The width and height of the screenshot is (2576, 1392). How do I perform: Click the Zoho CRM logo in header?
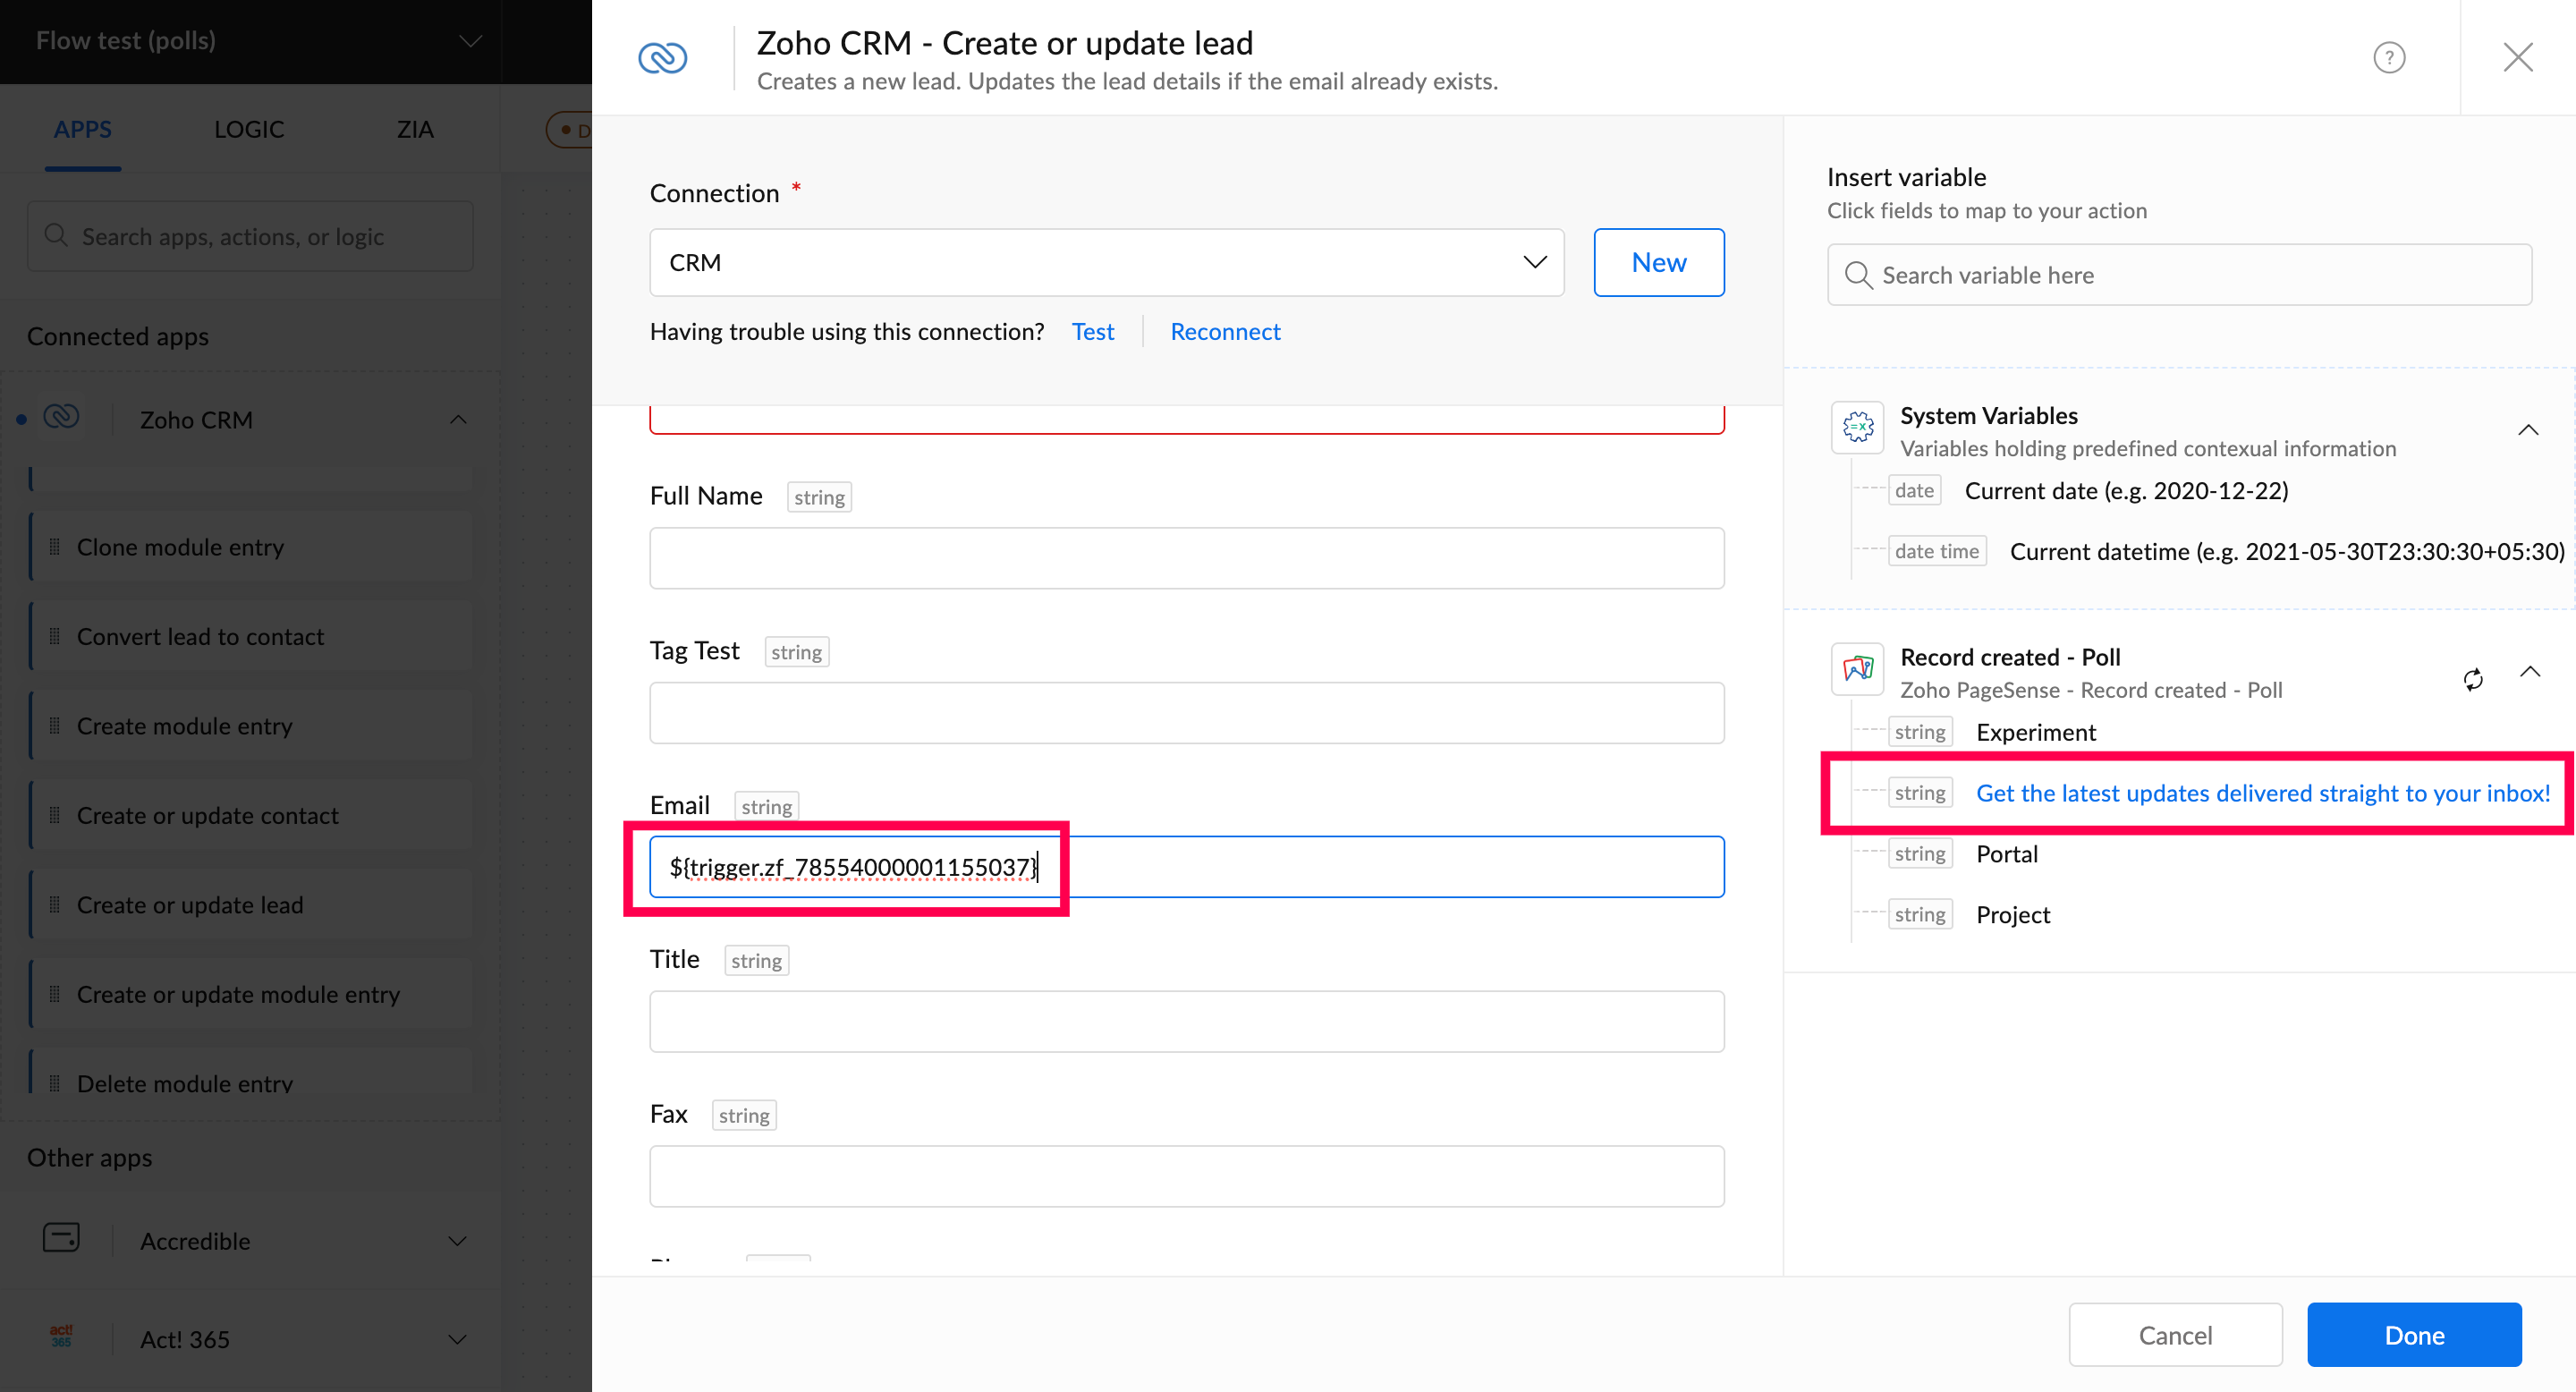662,57
